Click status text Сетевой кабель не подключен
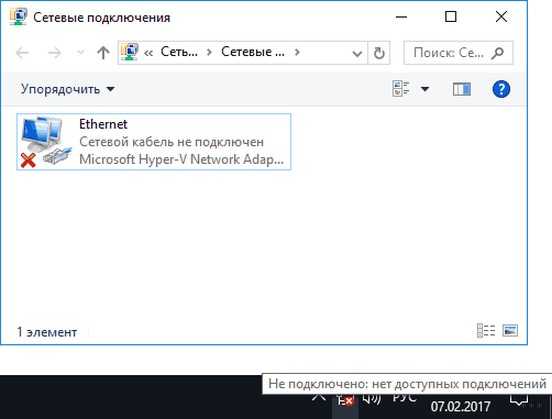The image size is (552, 419). click(171, 142)
